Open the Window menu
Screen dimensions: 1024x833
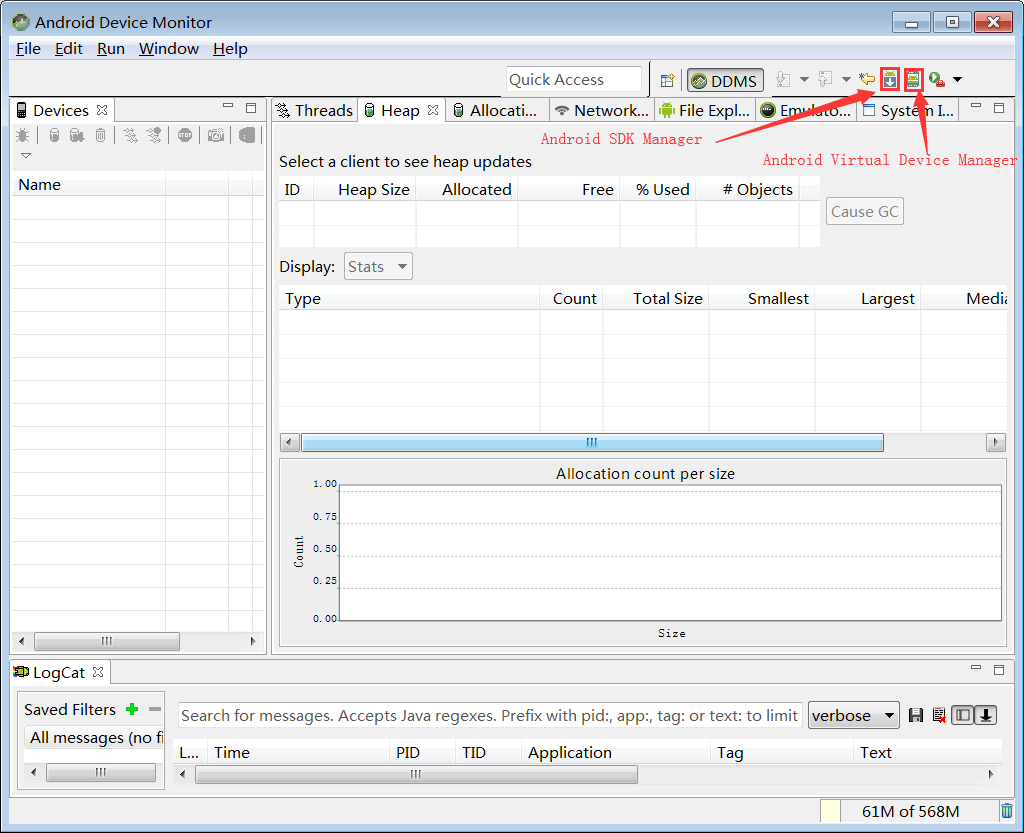(x=168, y=49)
